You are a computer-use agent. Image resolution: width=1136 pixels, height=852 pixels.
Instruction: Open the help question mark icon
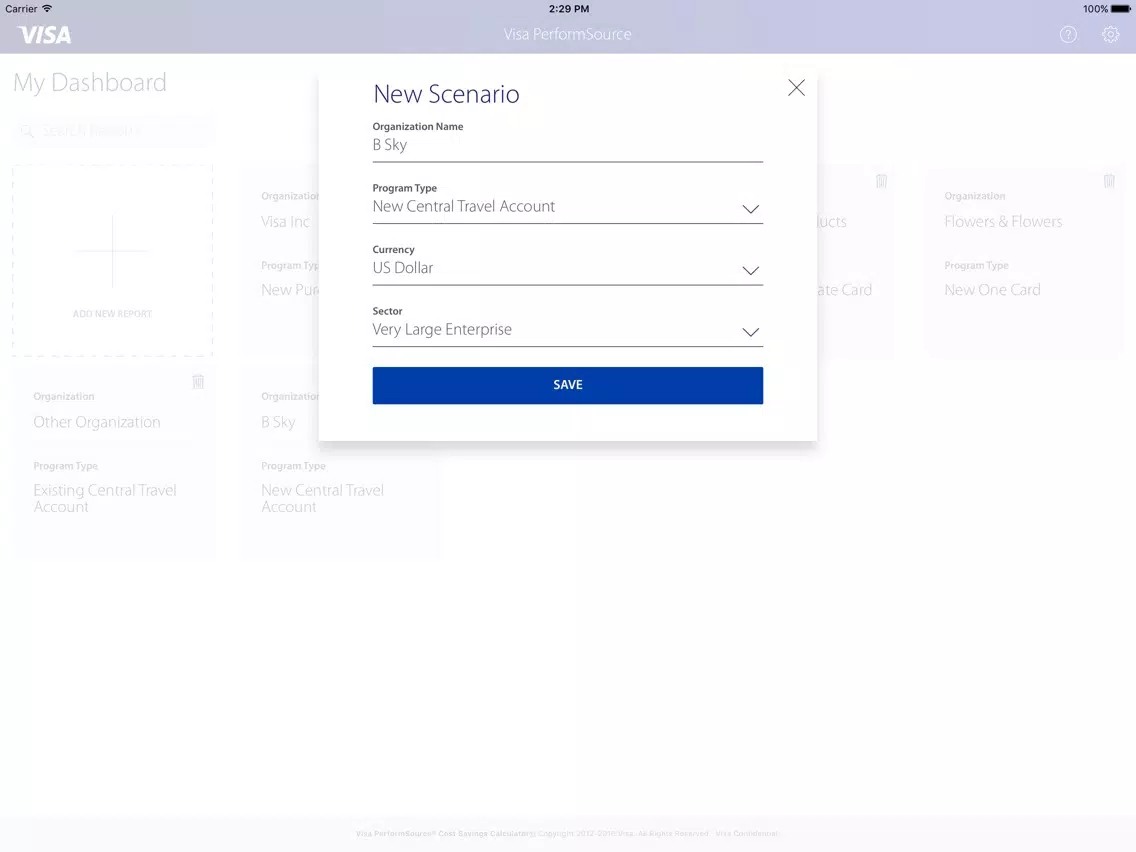1068,34
